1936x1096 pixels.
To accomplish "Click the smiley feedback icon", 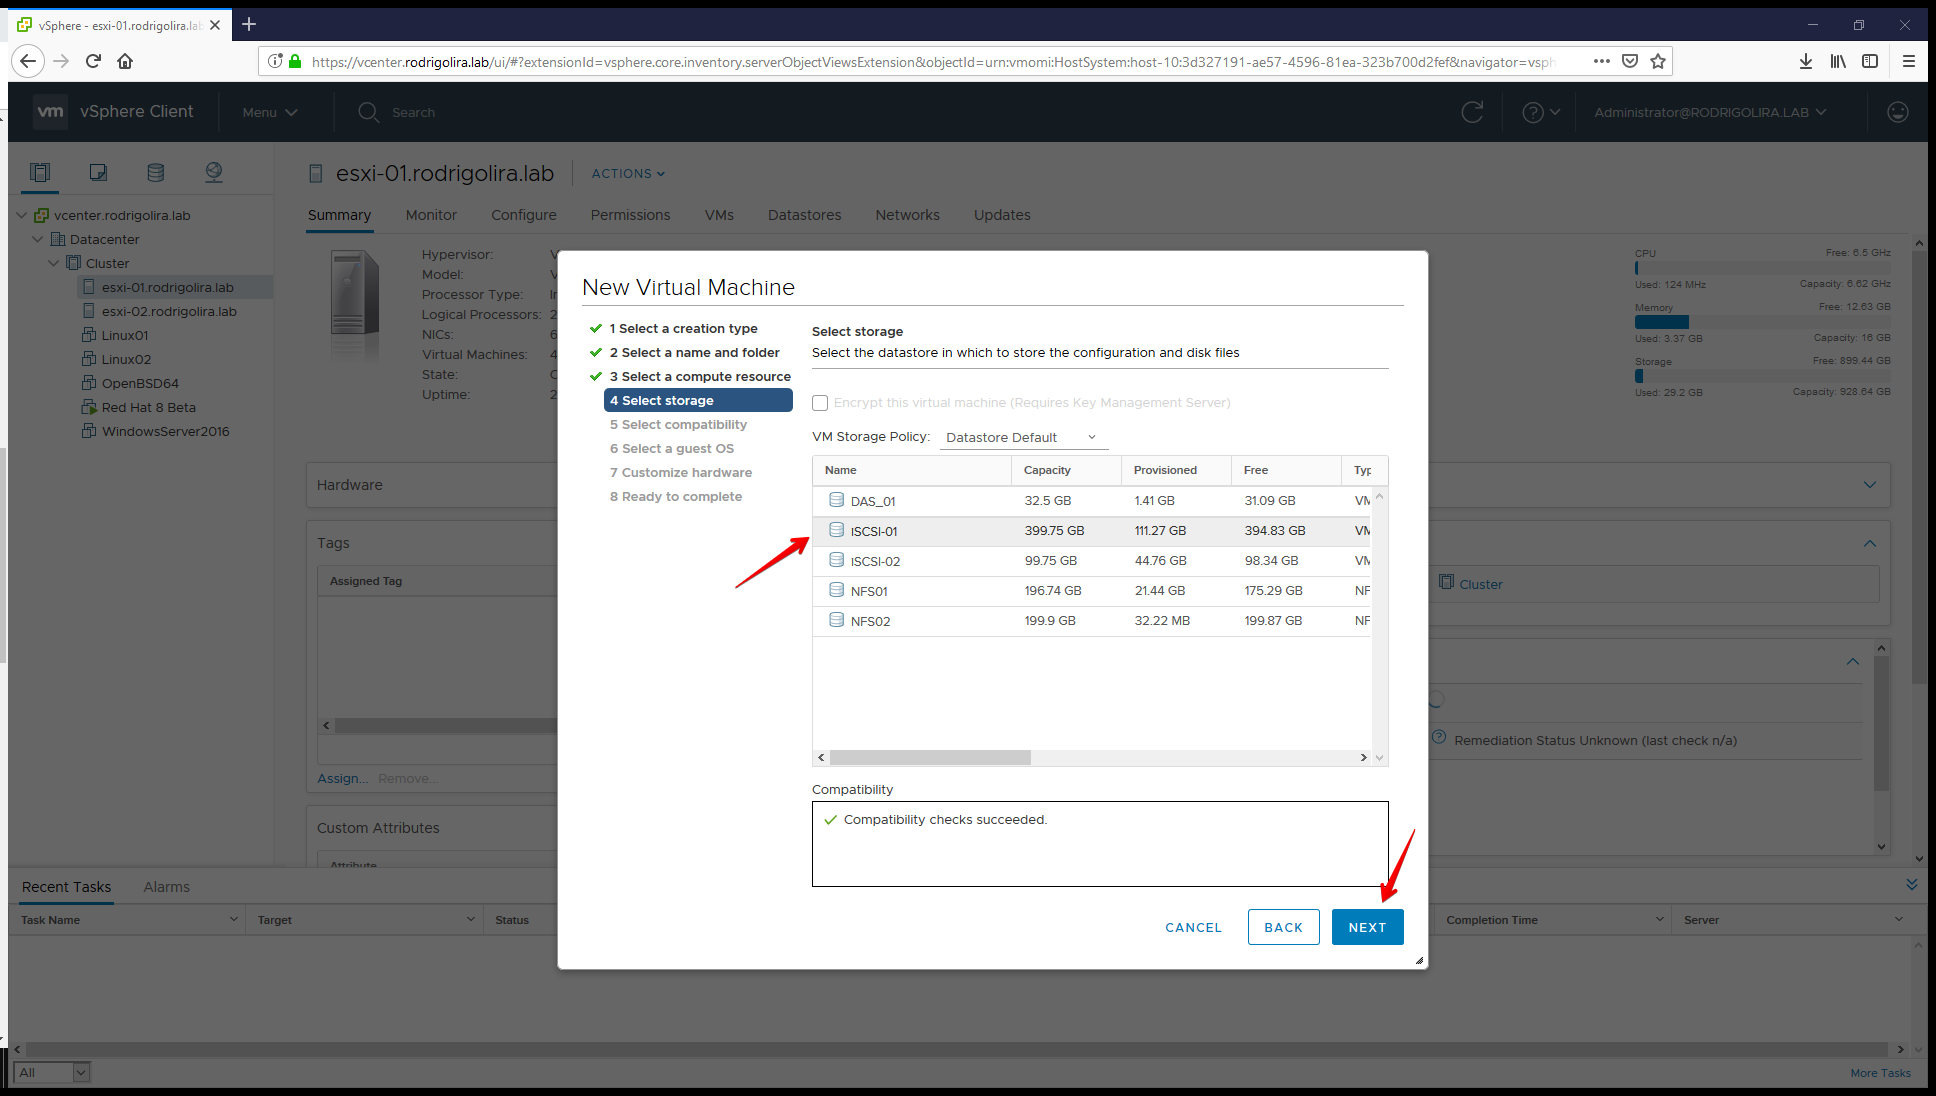I will coord(1897,112).
